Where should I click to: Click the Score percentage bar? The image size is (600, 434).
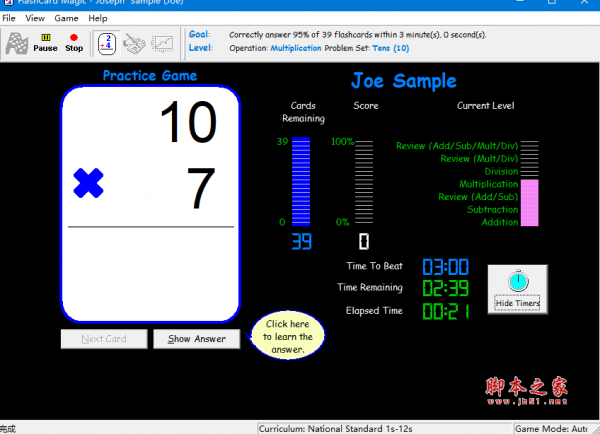click(x=364, y=182)
